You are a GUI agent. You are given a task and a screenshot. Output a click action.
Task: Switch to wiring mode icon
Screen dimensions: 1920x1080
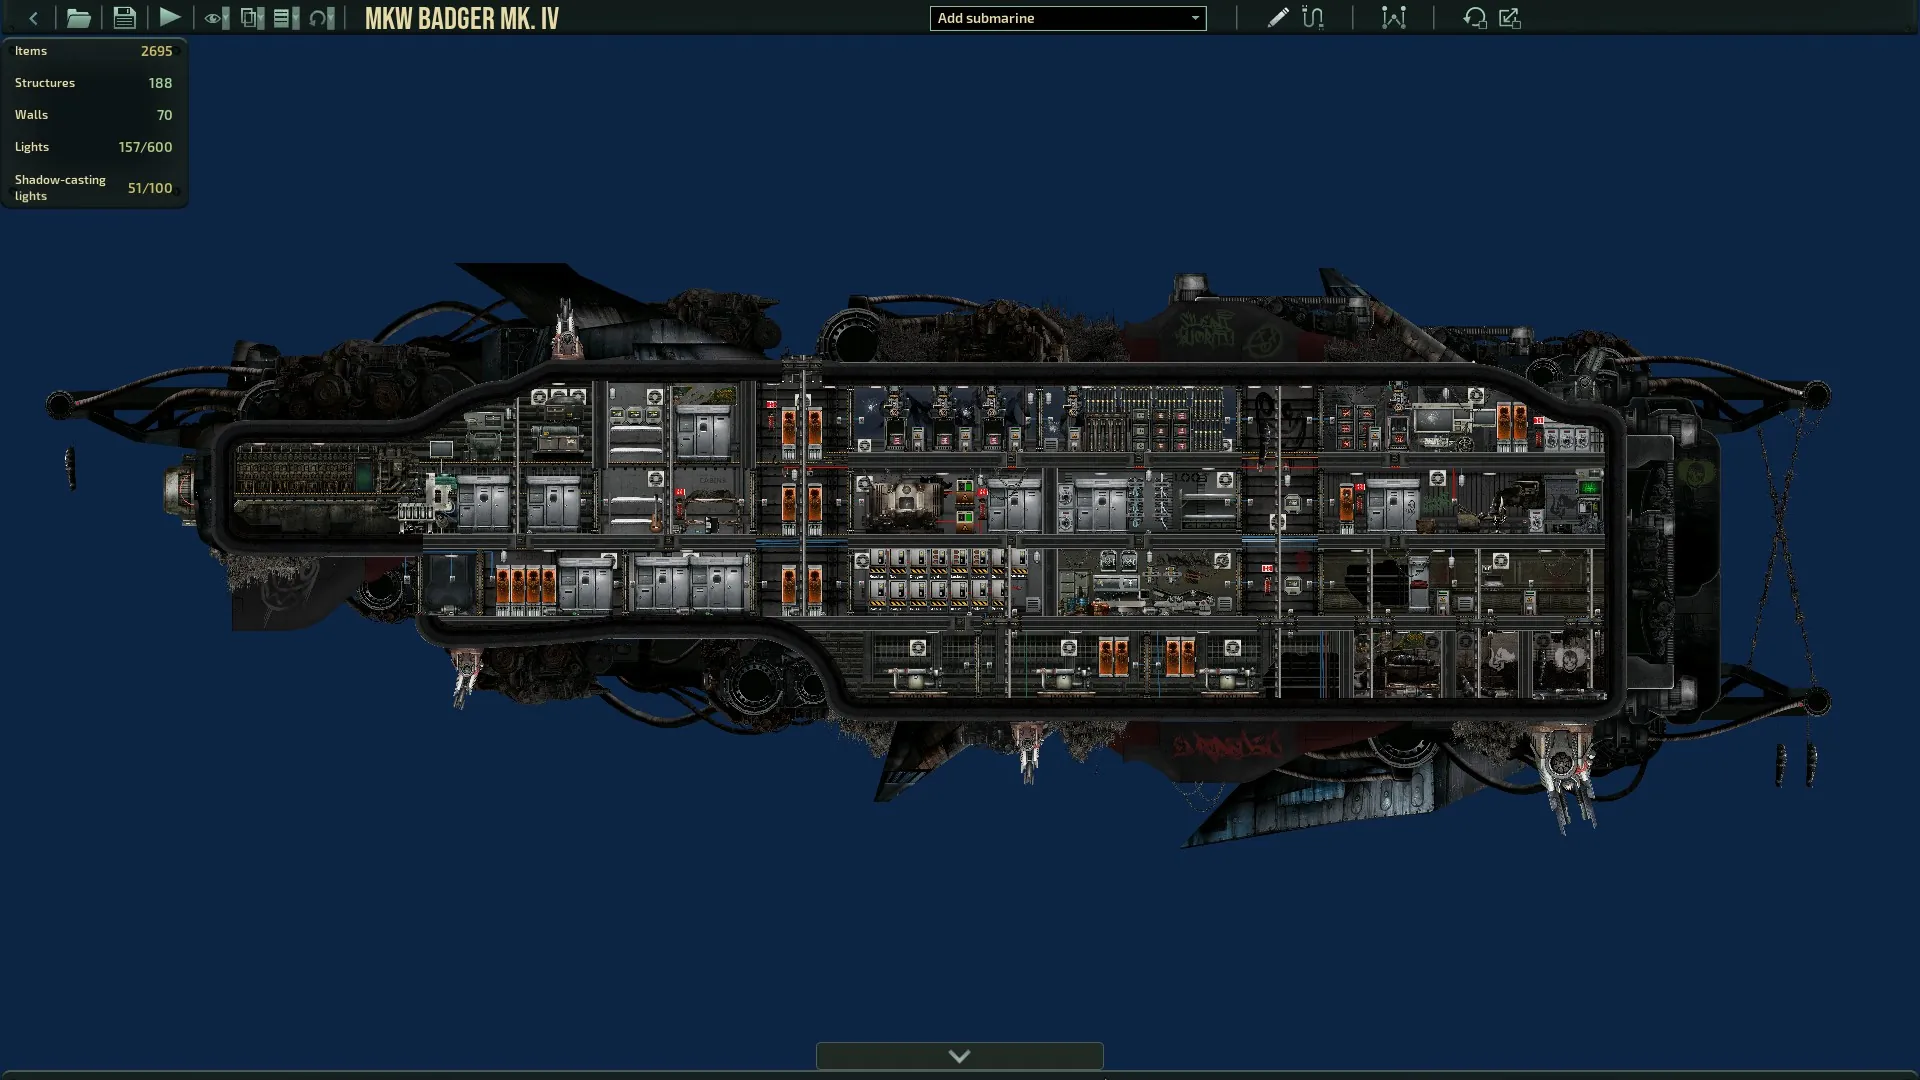(x=1313, y=18)
